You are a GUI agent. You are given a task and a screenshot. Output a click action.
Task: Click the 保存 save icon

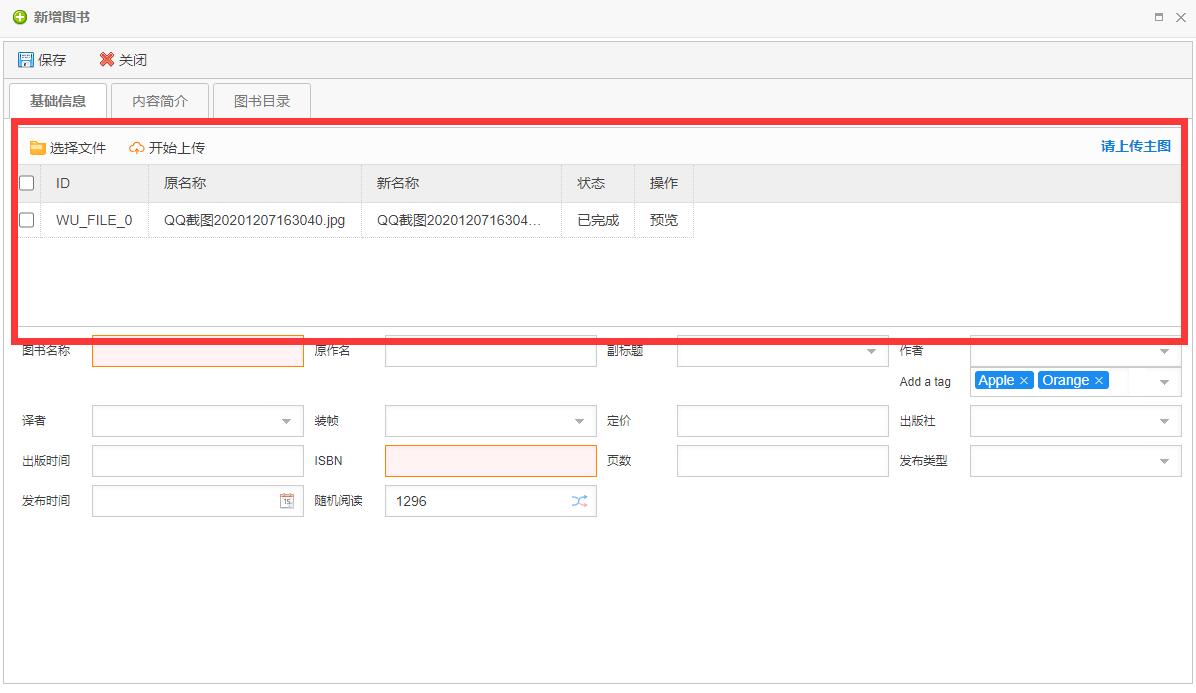tap(25, 59)
